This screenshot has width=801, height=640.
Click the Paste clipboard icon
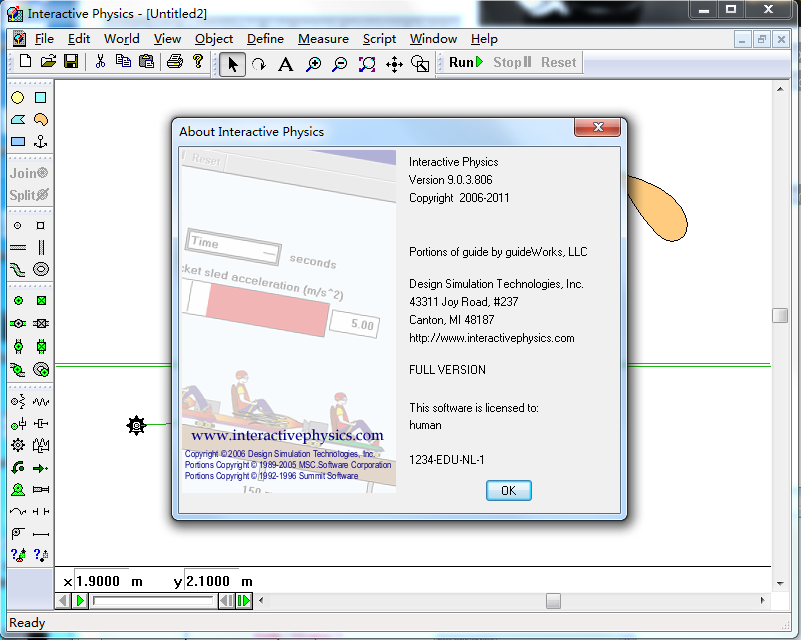[146, 62]
